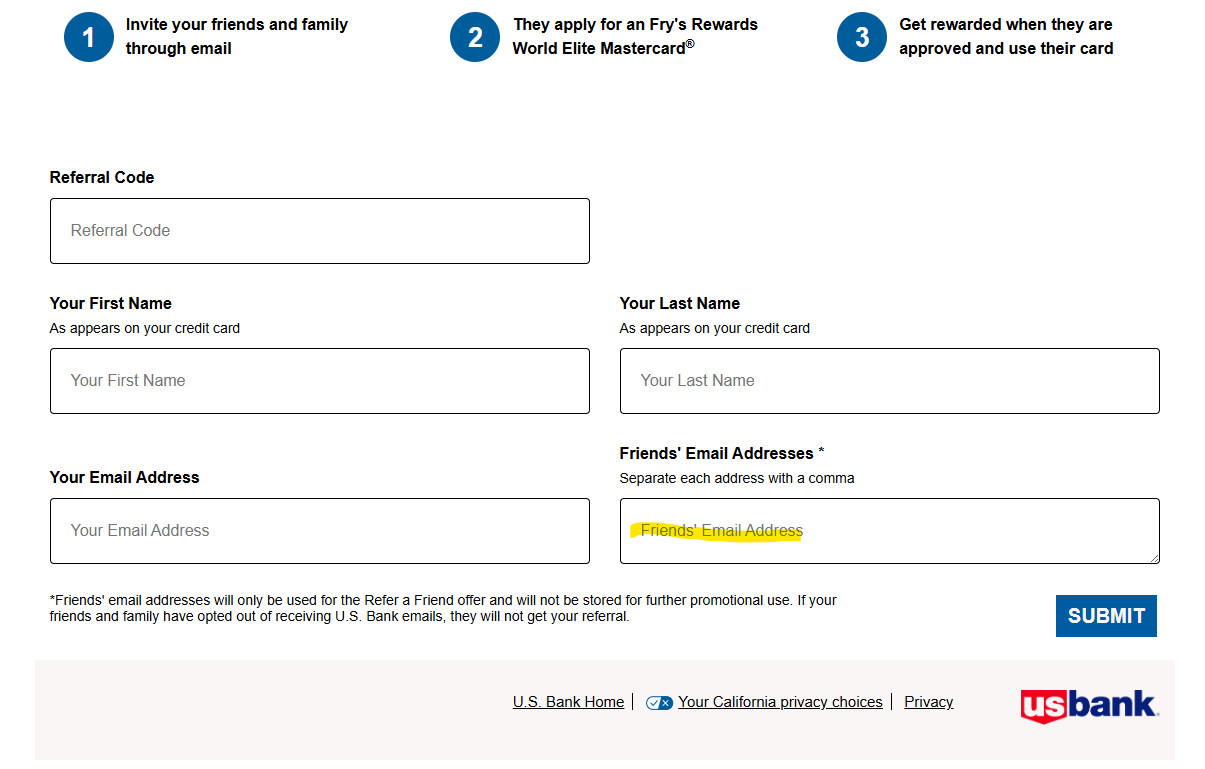Click the Referral Code label
Screen dimensions: 1205x769
pos(102,177)
